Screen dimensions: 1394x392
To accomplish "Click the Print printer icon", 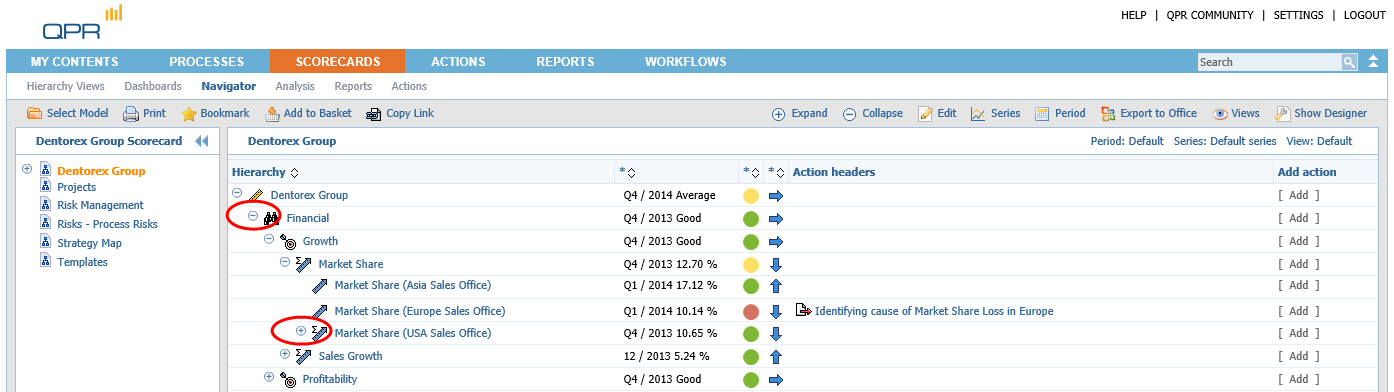I will point(130,113).
